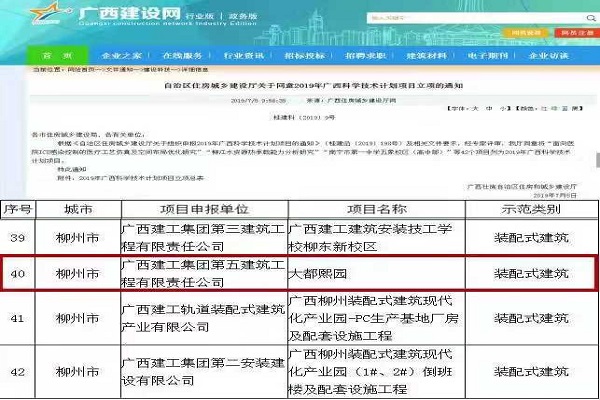Open the 企业之家 navigation item
This screenshot has width=600, height=400.
click(x=121, y=56)
